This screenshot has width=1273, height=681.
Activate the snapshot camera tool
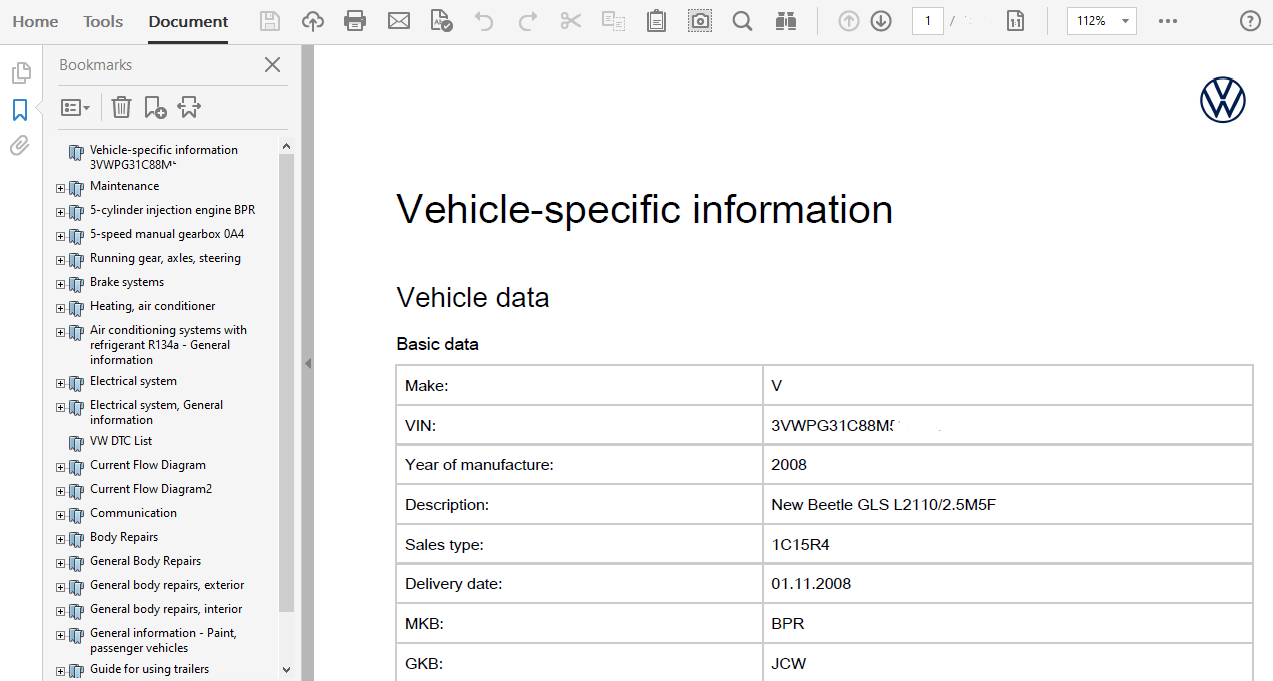coord(700,21)
